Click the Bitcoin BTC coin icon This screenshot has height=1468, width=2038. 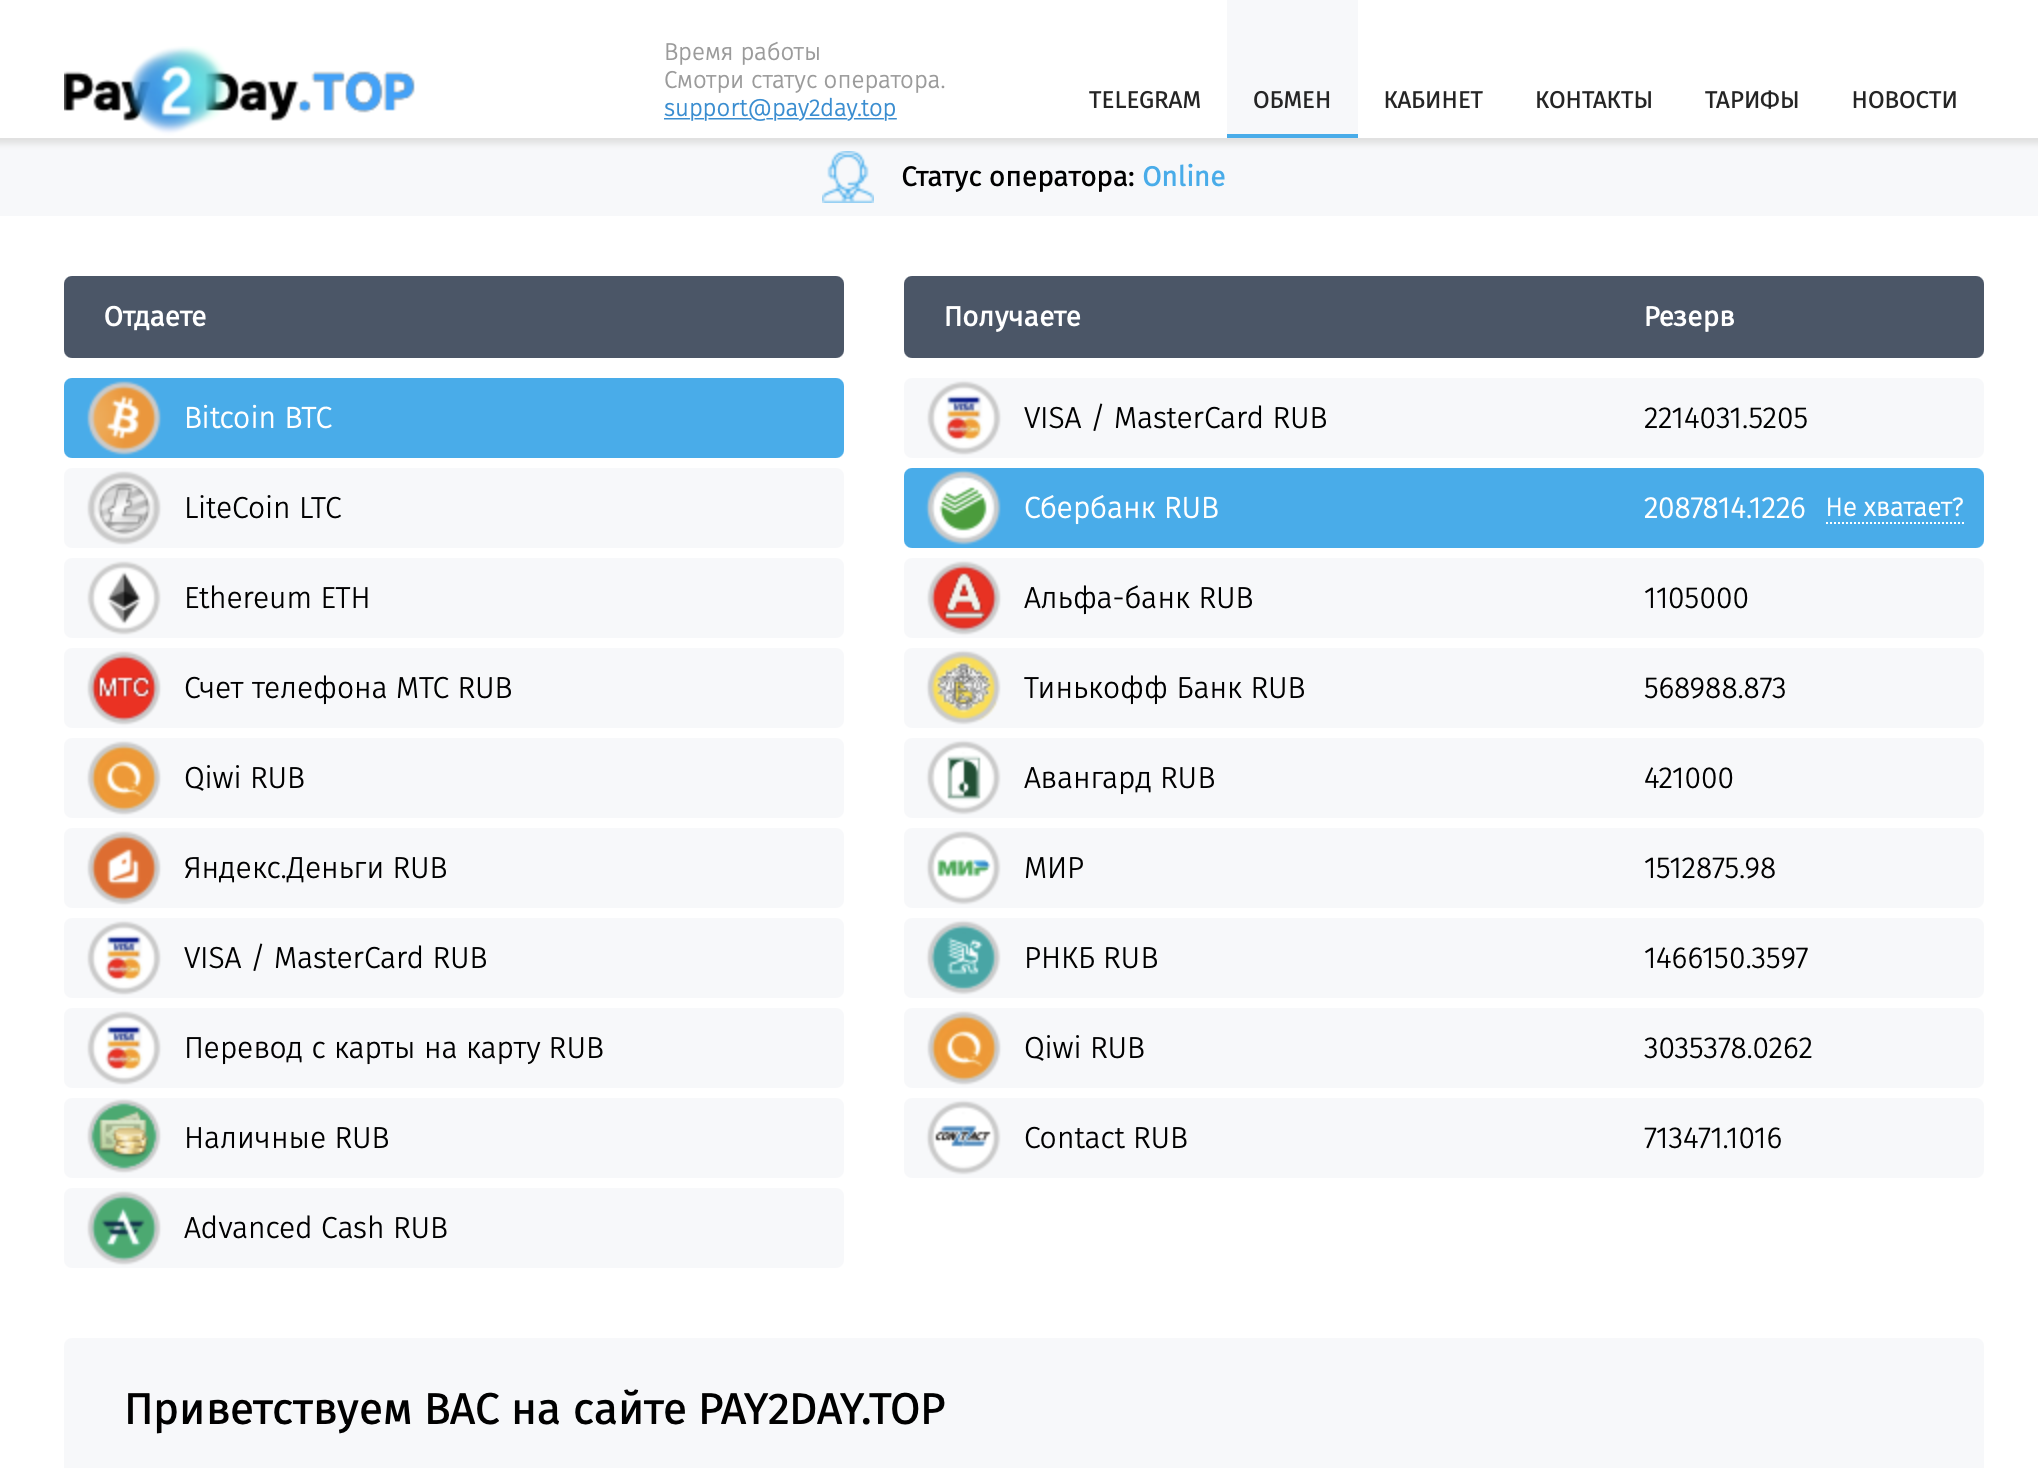[124, 418]
